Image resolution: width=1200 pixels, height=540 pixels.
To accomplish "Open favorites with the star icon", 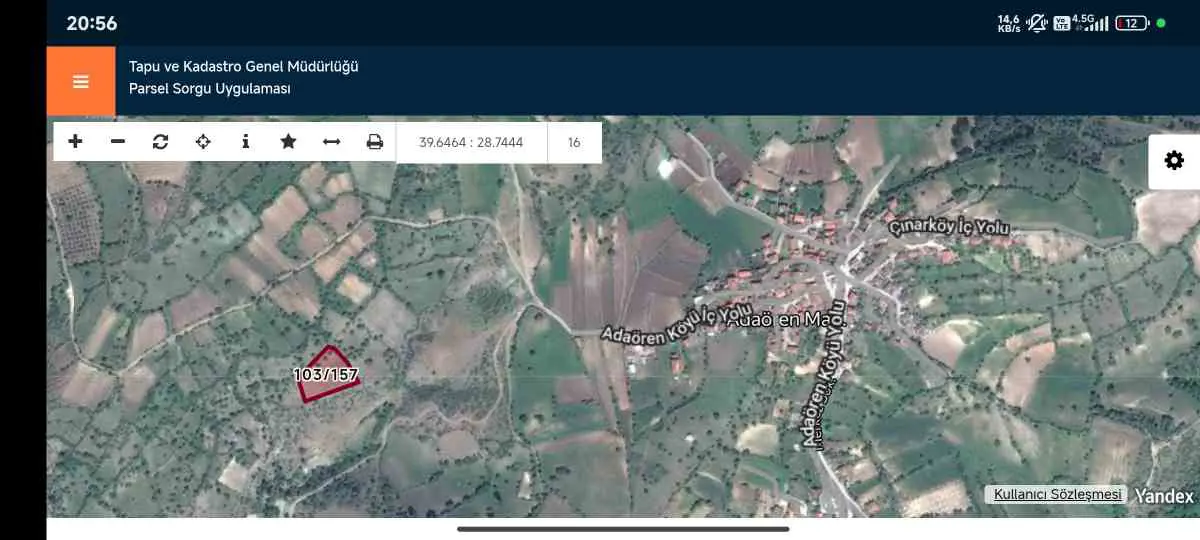I will 289,142.
